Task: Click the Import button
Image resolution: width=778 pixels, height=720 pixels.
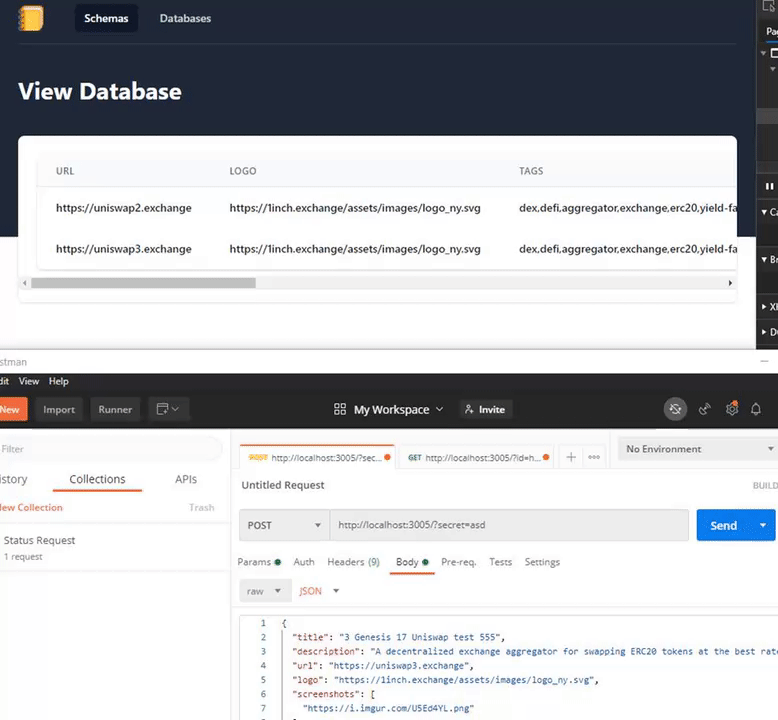Action: pyautogui.click(x=59, y=409)
